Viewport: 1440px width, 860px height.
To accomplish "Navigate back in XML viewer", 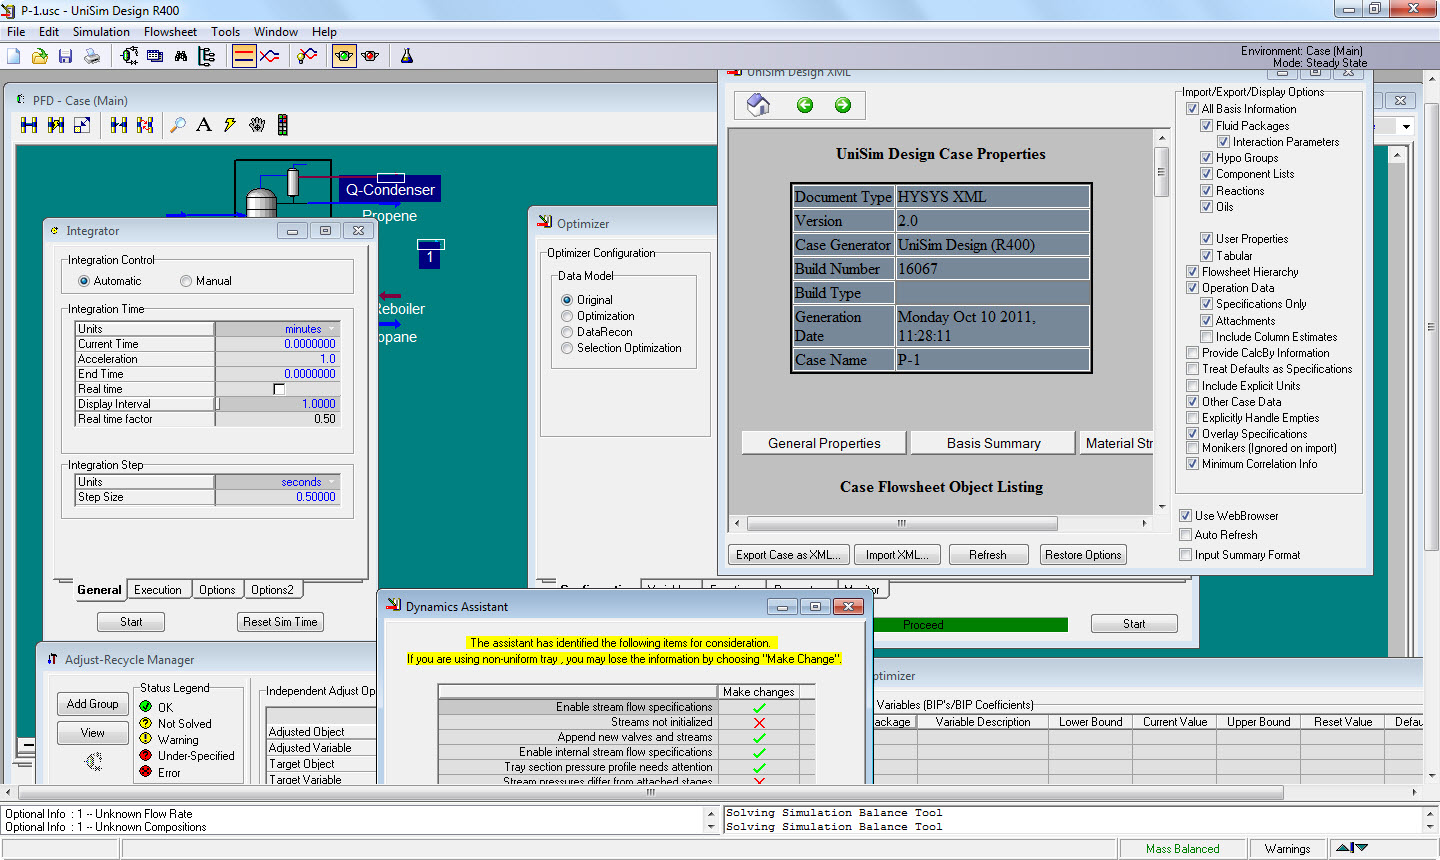I will pos(805,105).
